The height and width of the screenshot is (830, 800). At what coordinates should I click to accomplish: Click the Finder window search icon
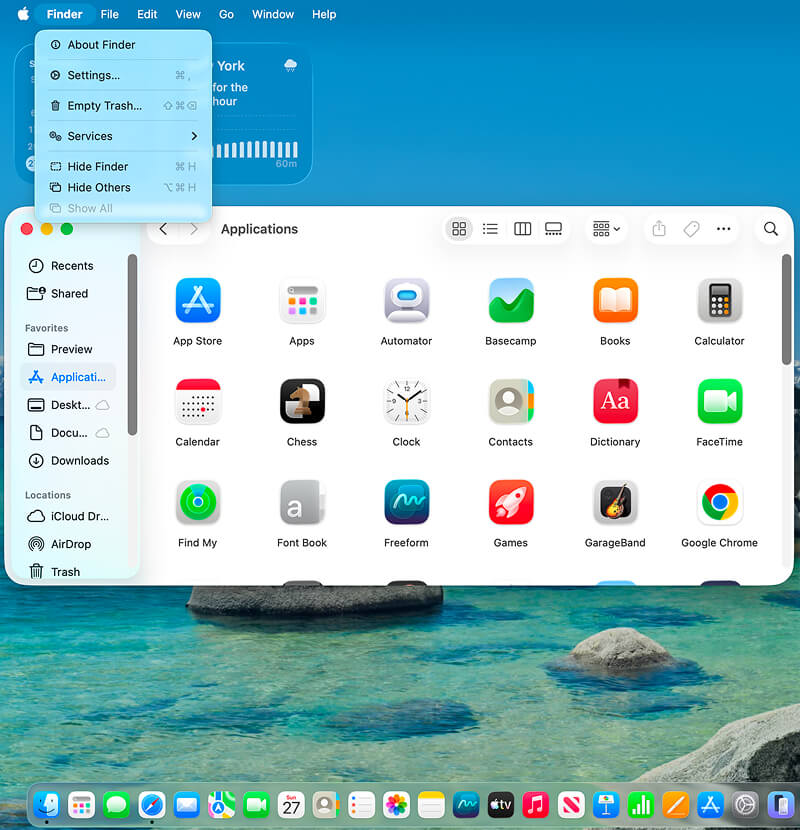coord(771,229)
